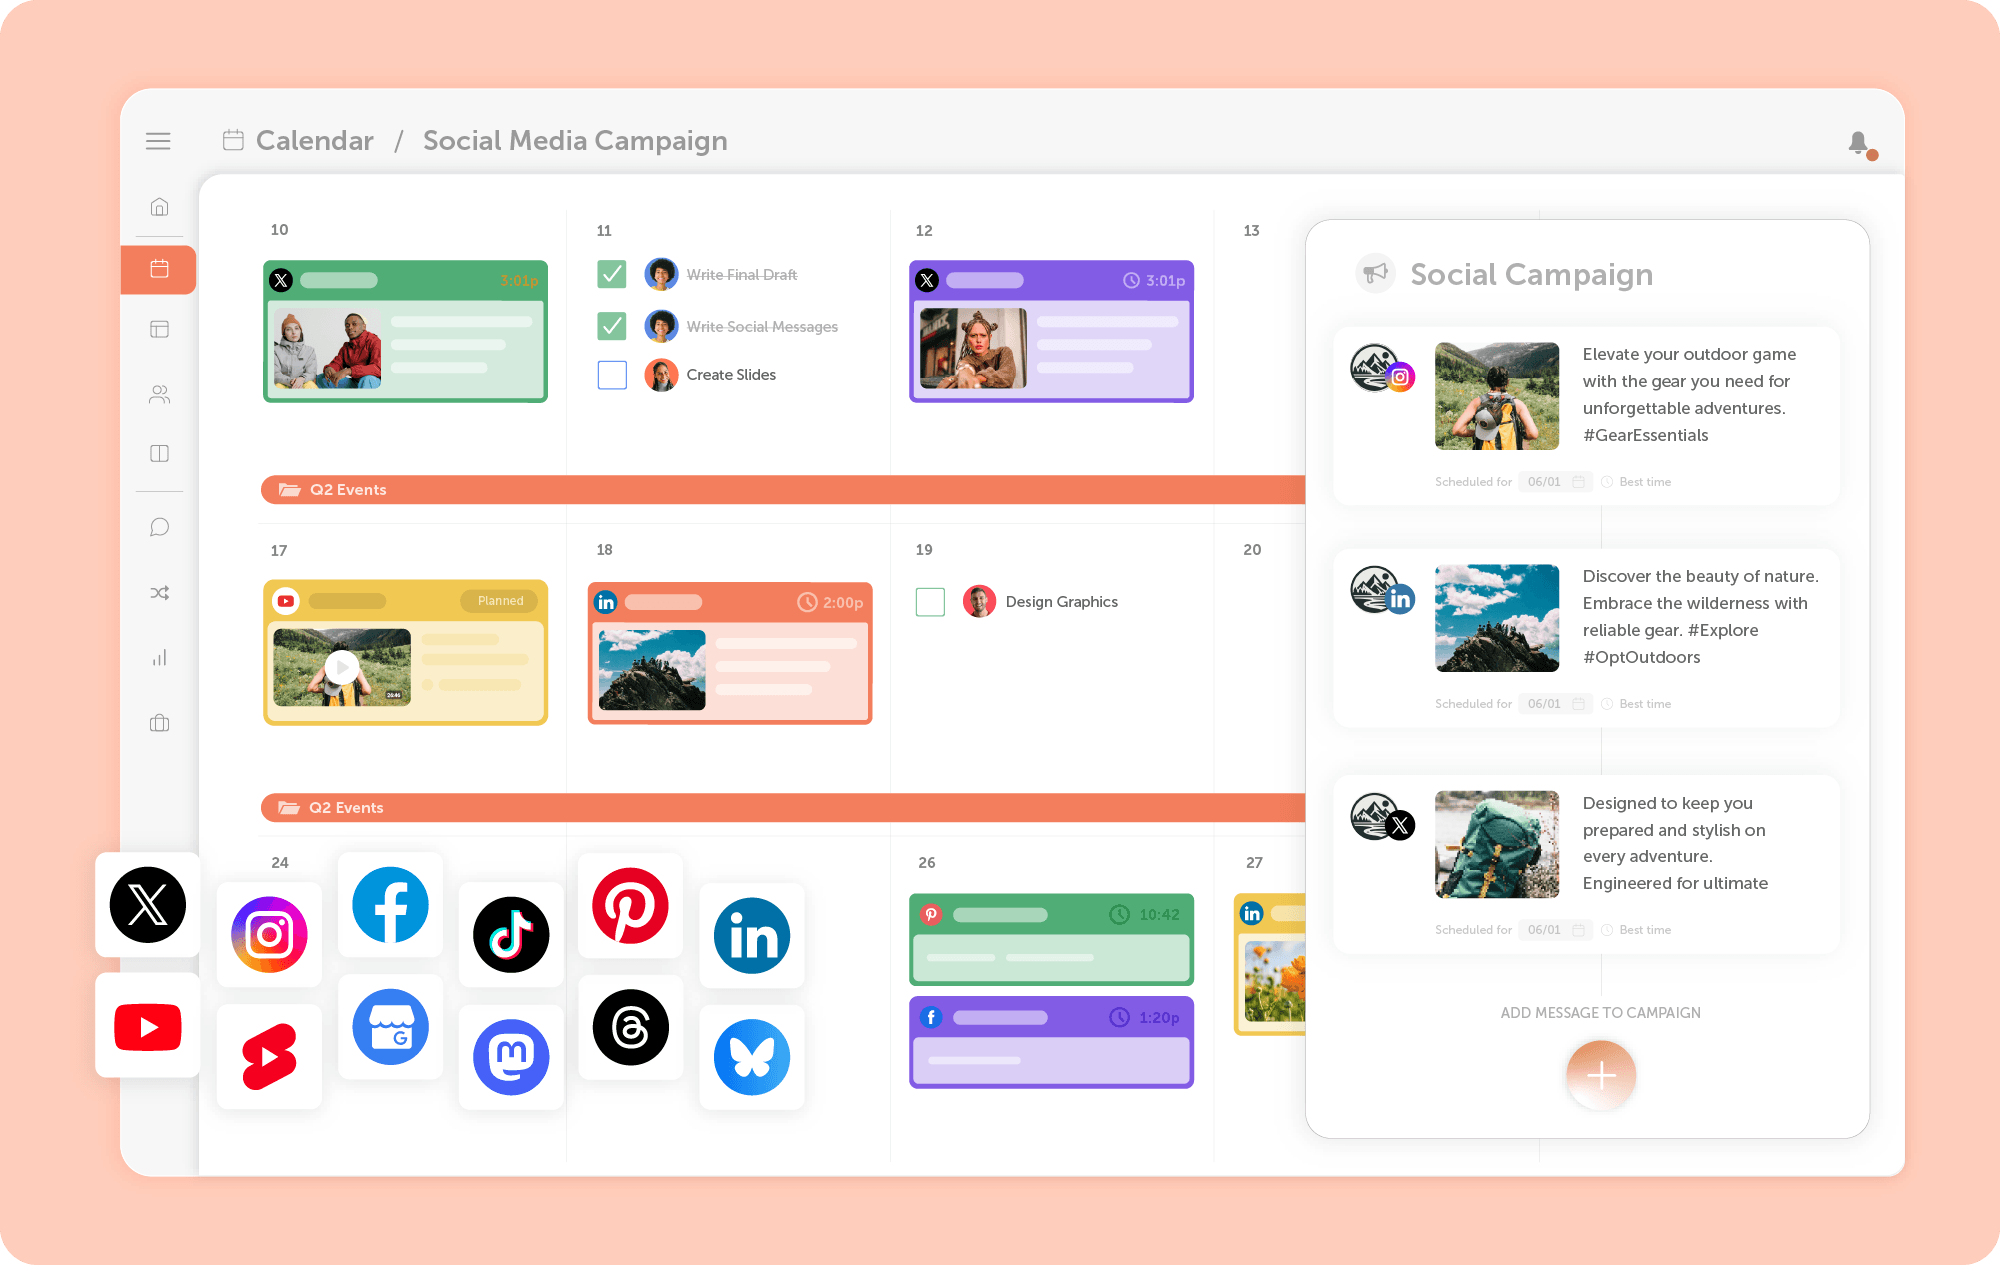Click the Instagram profile avatar in campaign

1381,368
